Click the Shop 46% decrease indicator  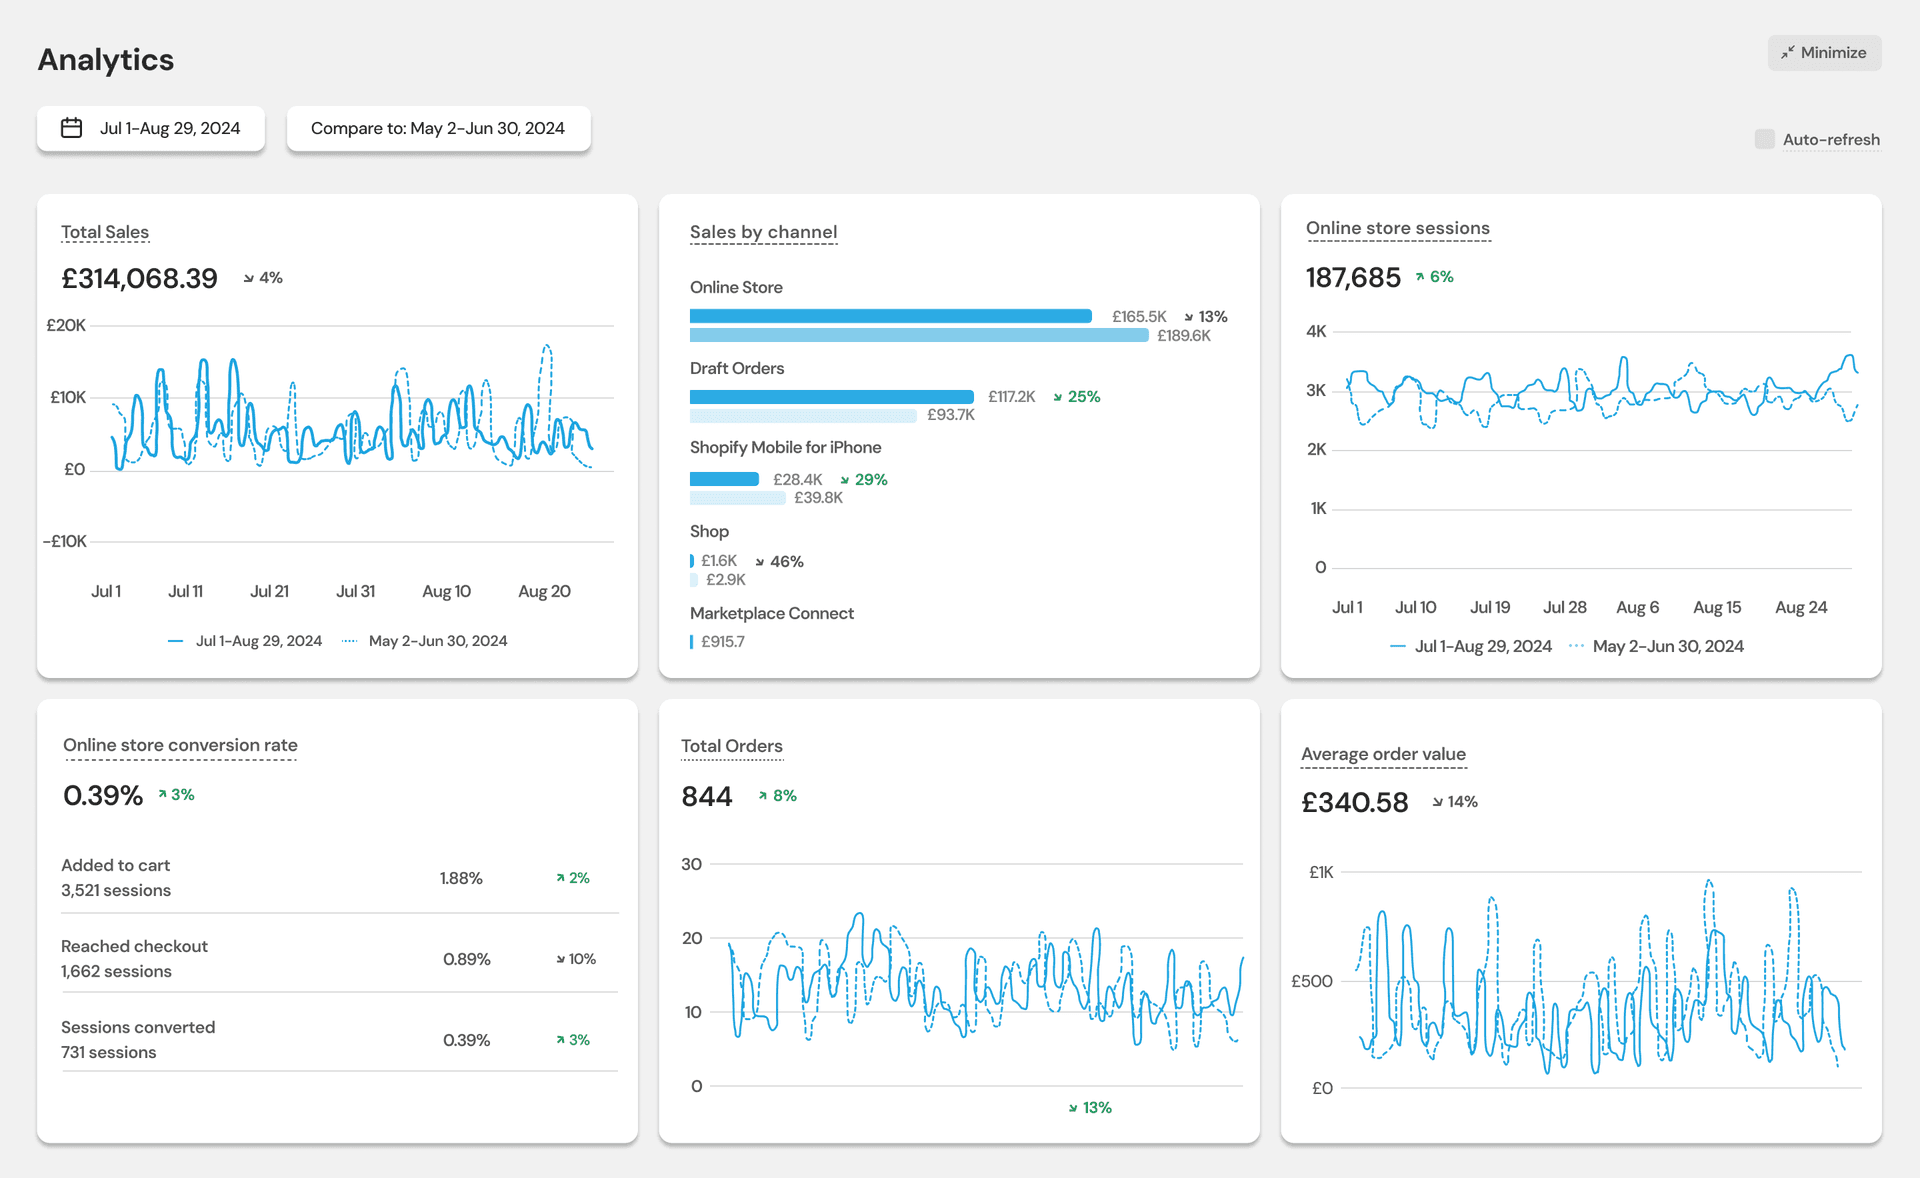click(779, 562)
